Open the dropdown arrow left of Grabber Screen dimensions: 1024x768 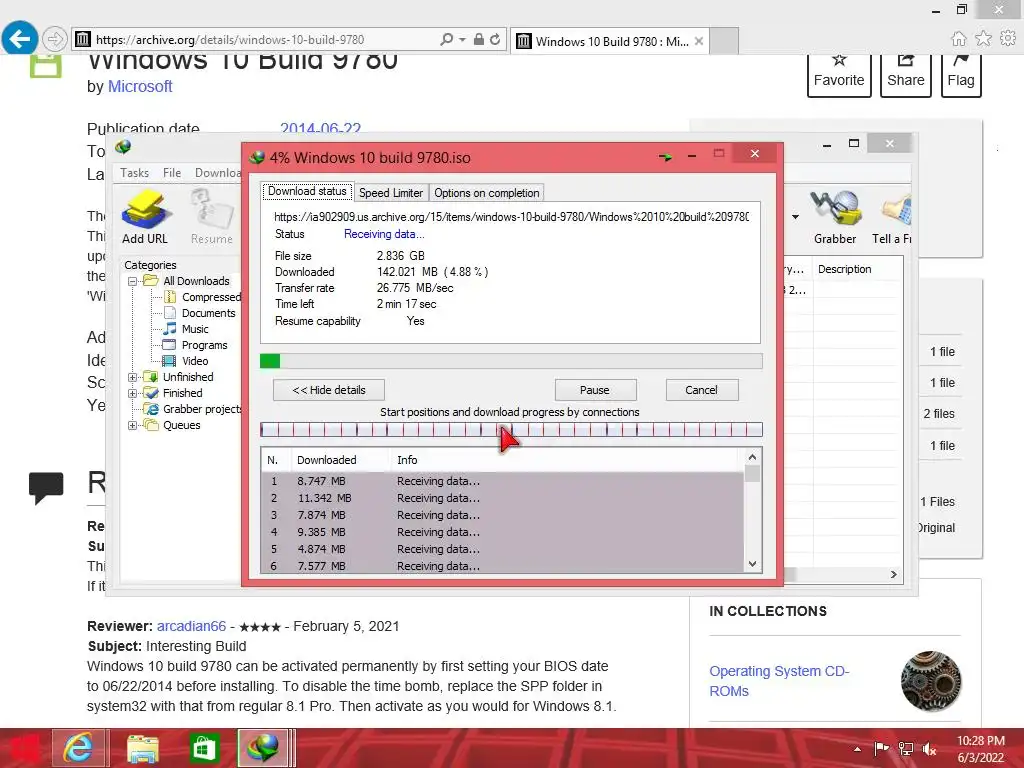point(795,217)
